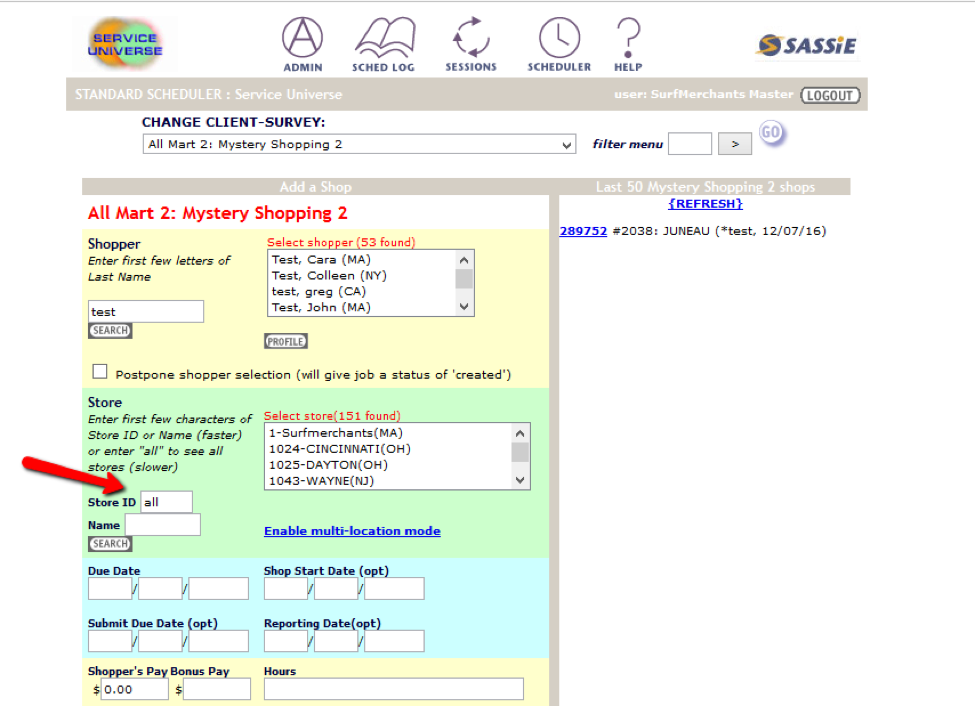The height and width of the screenshot is (706, 975).
Task: Select shopper Test, Colleen (NY)
Action: (x=329, y=276)
